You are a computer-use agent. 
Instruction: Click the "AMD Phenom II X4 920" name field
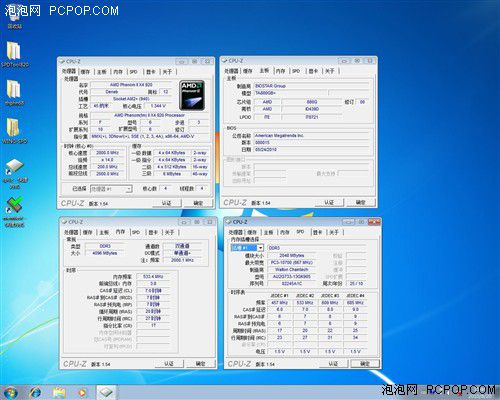pos(131,85)
